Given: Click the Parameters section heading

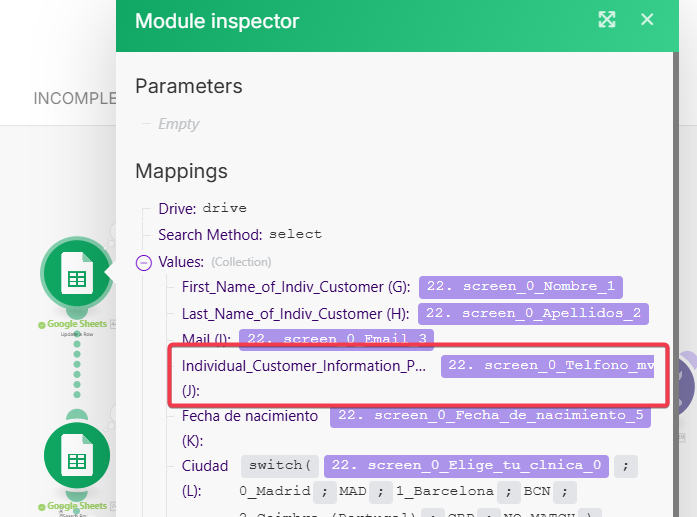Looking at the screenshot, I should click(x=189, y=86).
